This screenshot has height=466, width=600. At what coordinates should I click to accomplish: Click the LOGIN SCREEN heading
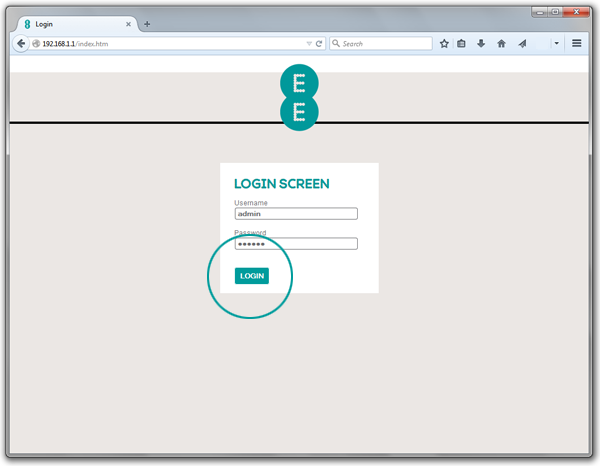tap(282, 184)
